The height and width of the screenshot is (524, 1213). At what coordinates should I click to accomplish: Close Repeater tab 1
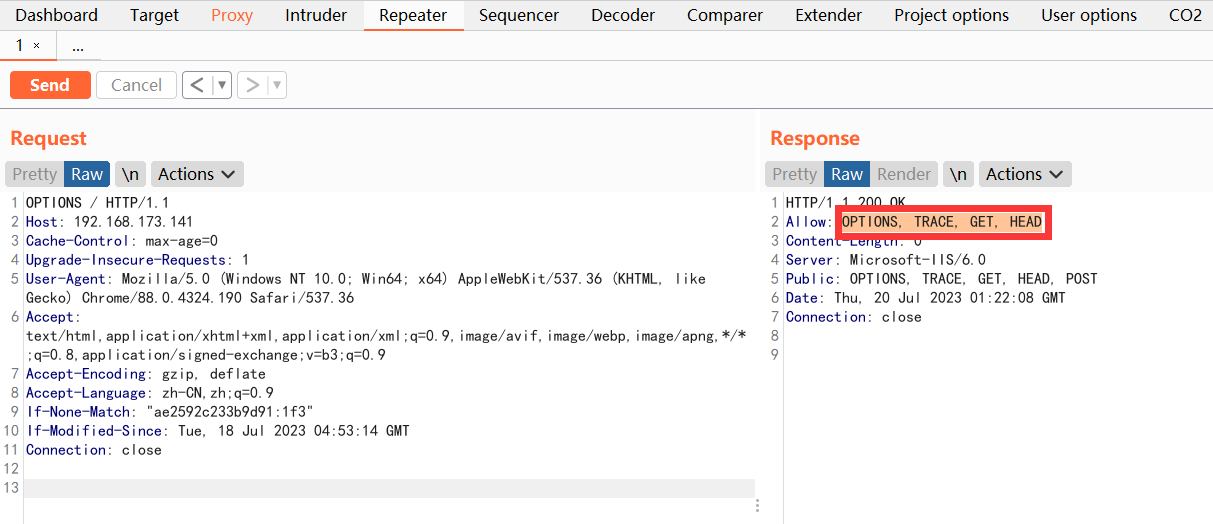click(37, 46)
